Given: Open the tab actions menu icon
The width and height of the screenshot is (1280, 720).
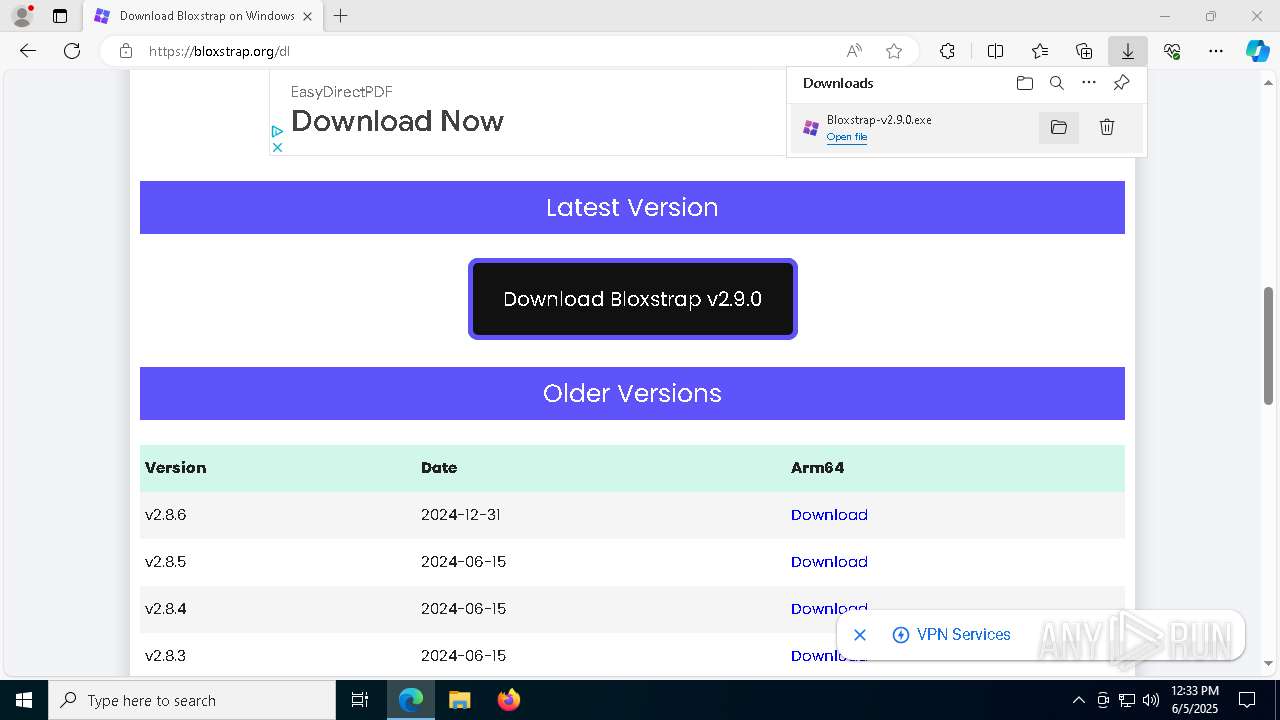Looking at the screenshot, I should click(60, 16).
